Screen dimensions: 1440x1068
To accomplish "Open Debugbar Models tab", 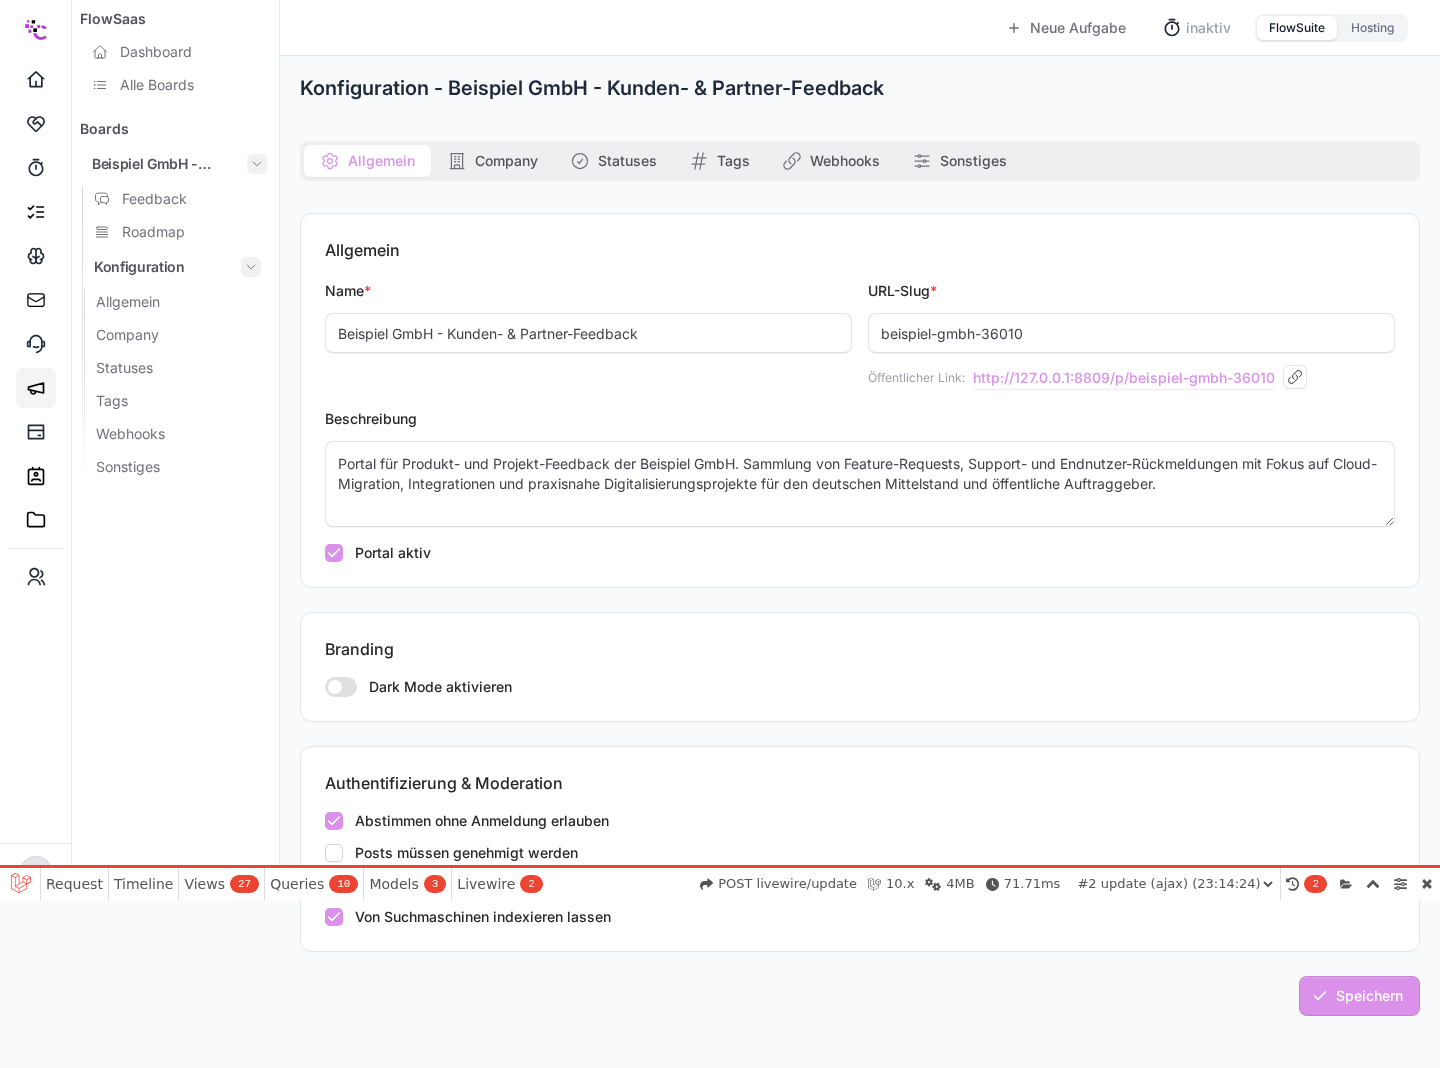I will pyautogui.click(x=407, y=884).
